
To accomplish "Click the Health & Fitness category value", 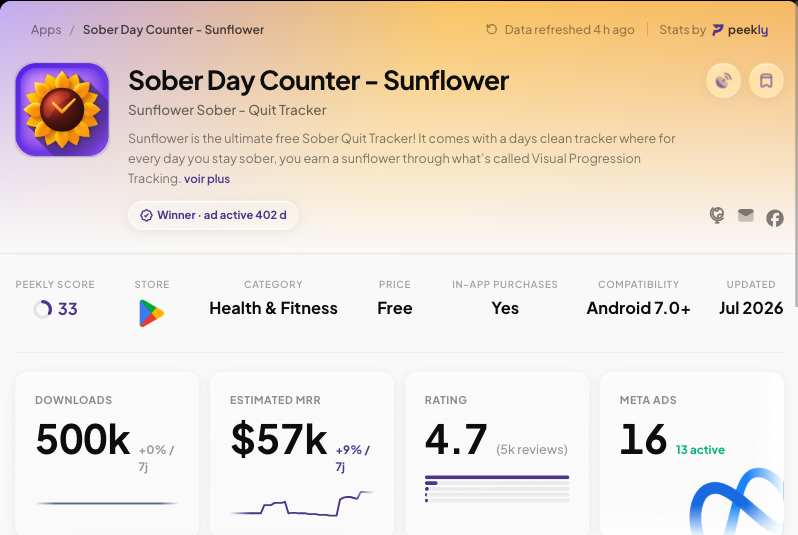I will coord(273,308).
